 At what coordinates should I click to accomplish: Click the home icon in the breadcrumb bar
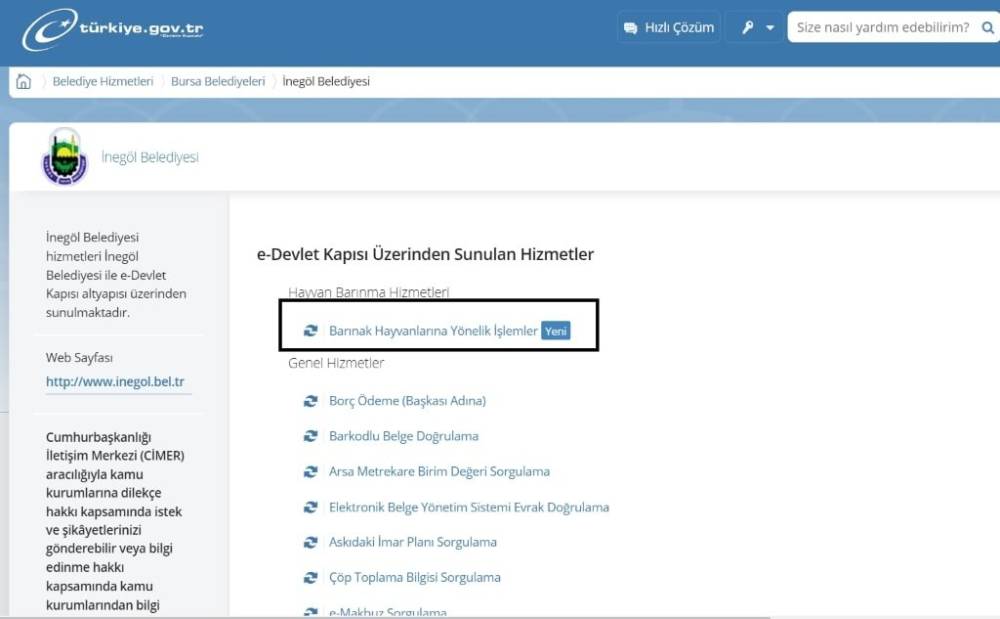pyautogui.click(x=22, y=81)
